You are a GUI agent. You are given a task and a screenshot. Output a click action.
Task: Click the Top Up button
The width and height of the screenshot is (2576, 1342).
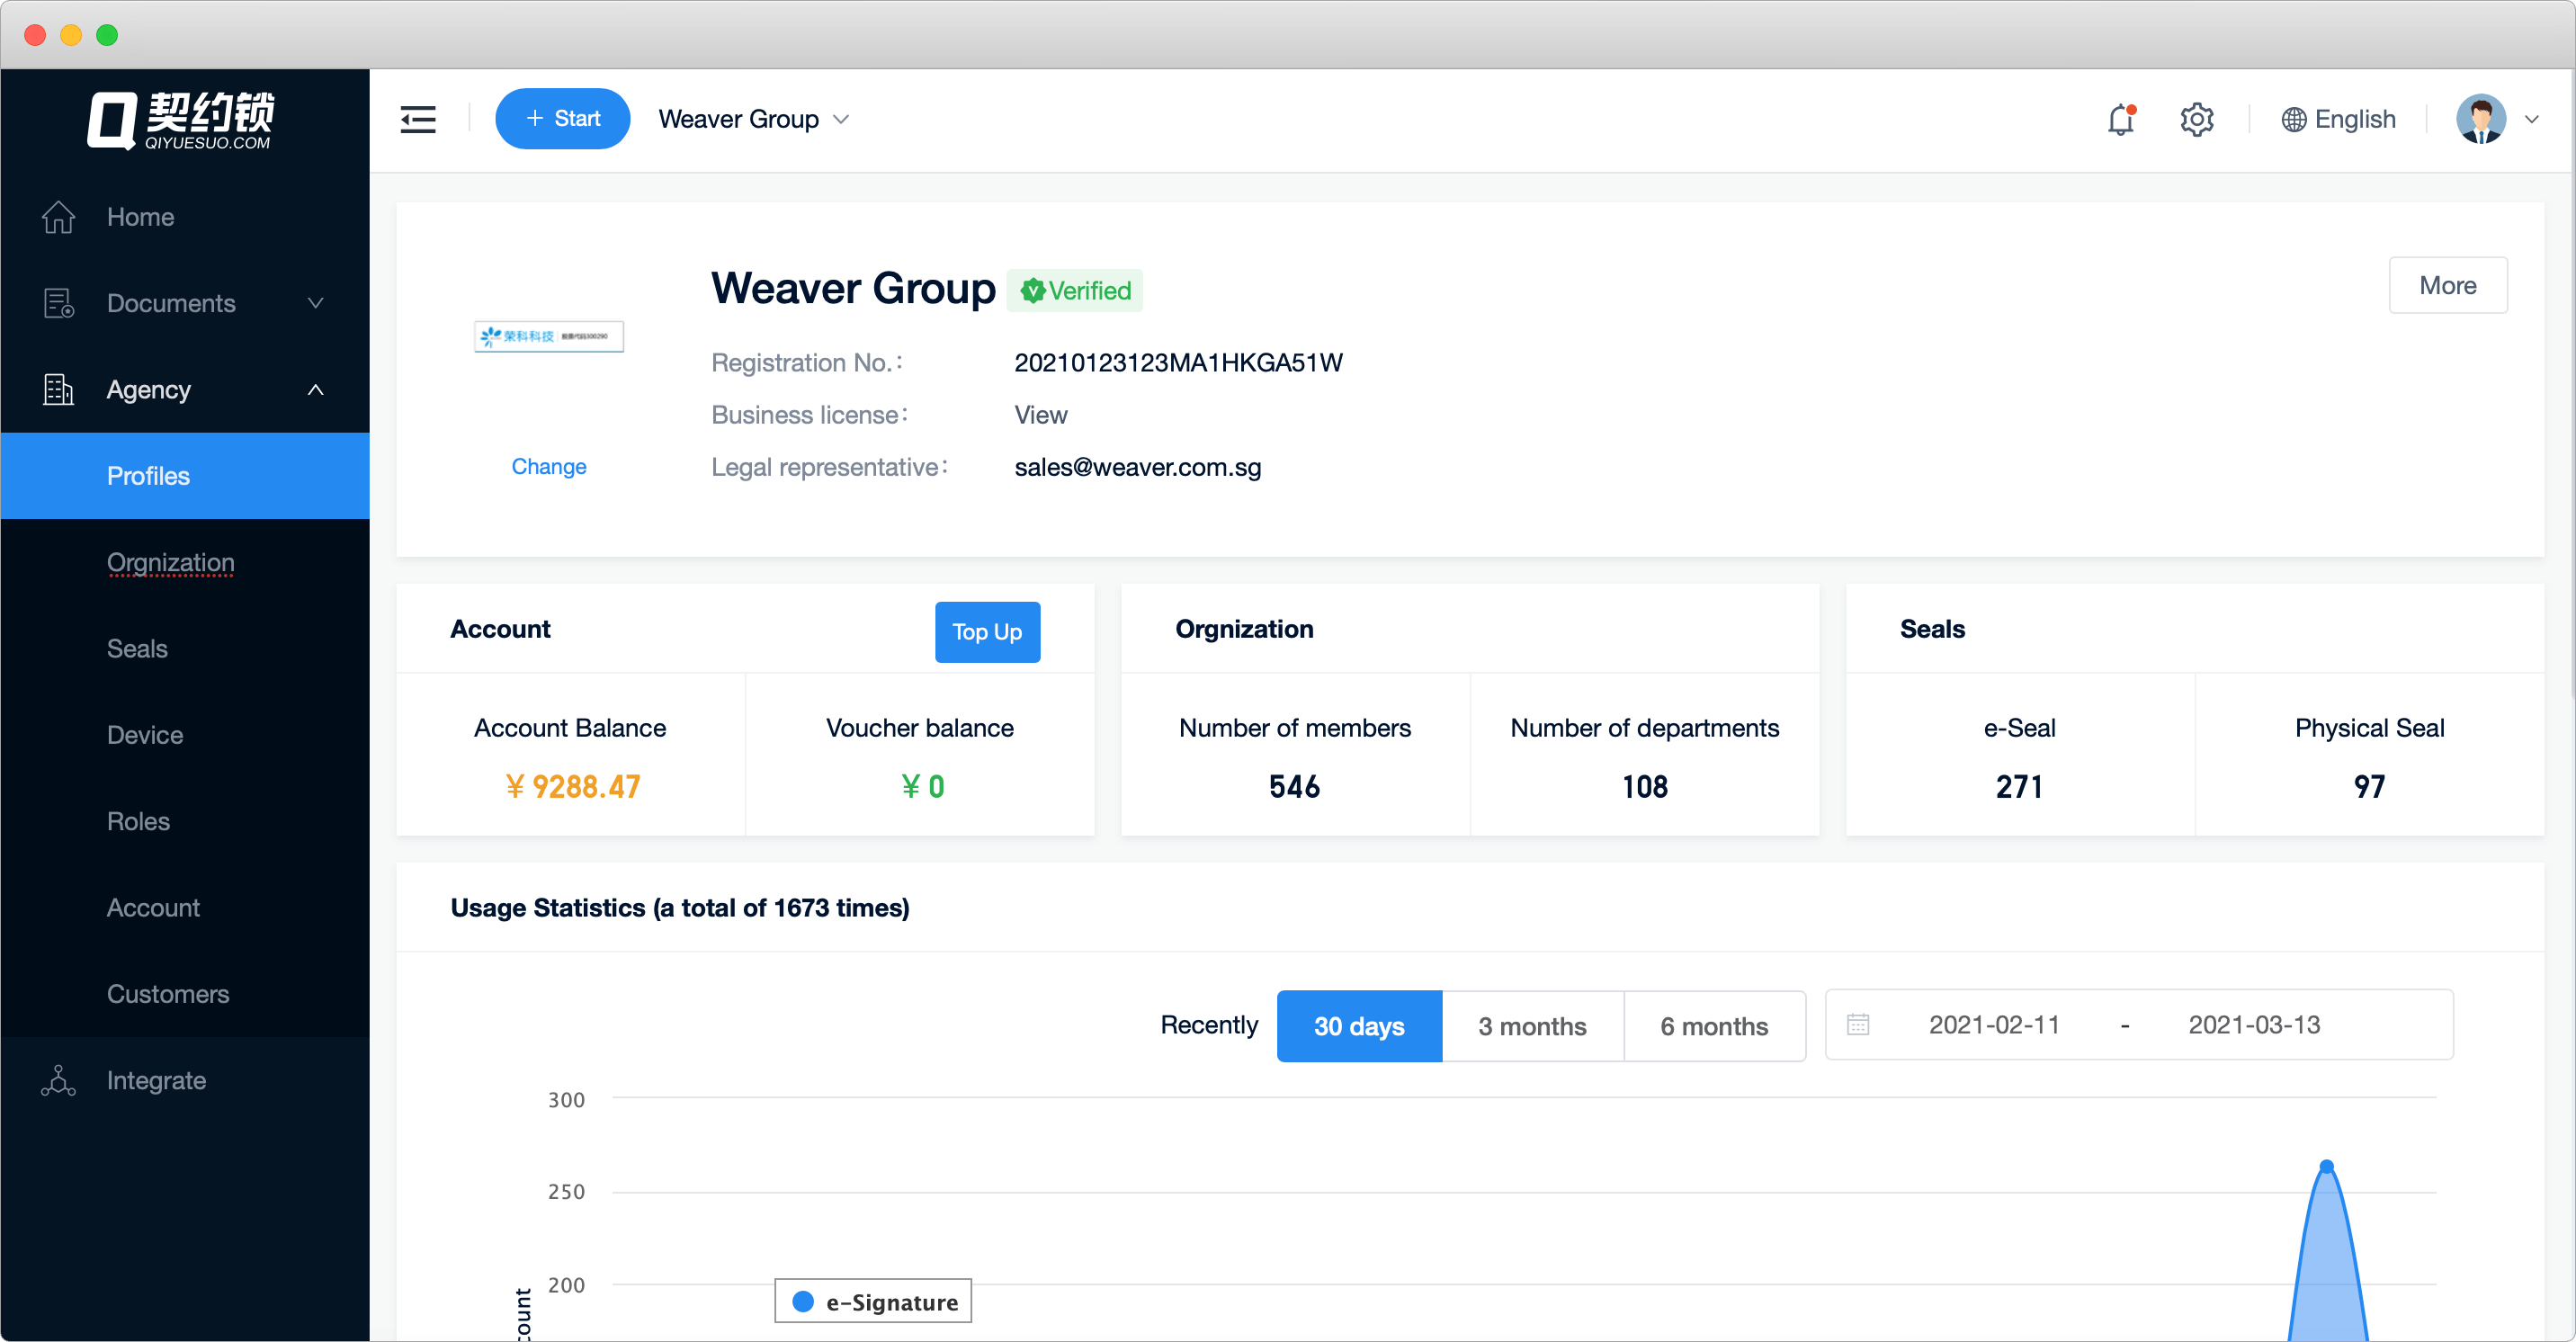(986, 632)
